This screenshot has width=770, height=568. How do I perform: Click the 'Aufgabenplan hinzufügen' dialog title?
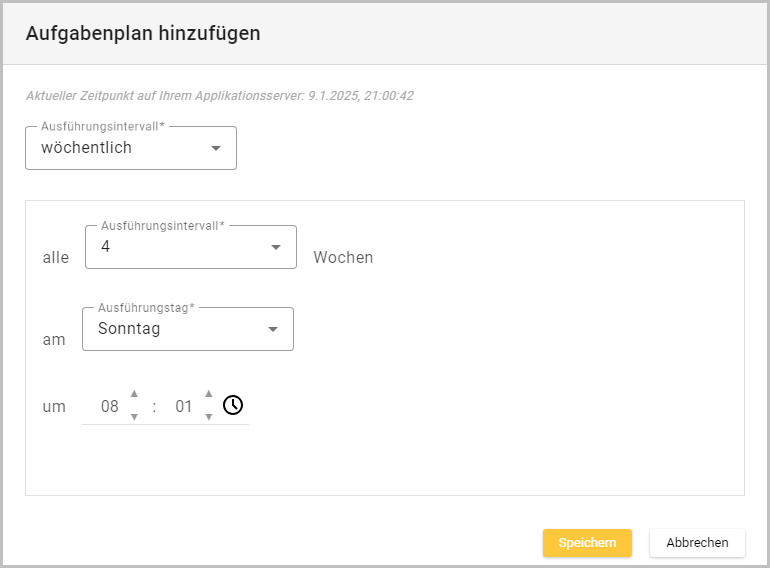tap(143, 33)
